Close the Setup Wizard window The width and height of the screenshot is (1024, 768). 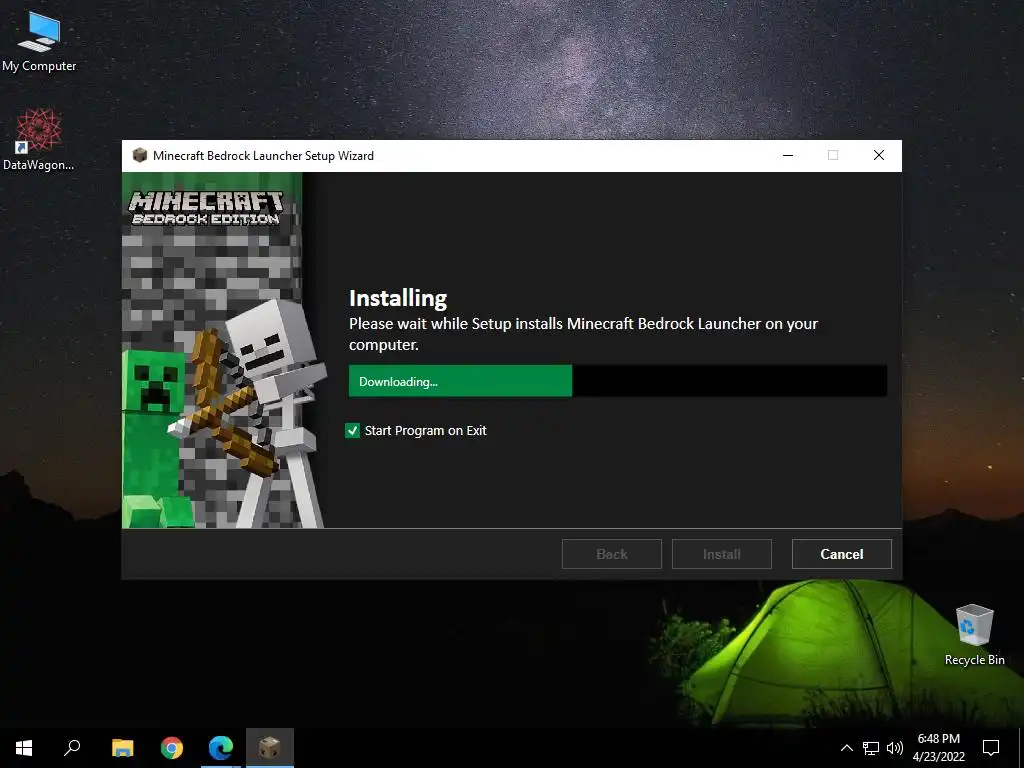[x=879, y=155]
